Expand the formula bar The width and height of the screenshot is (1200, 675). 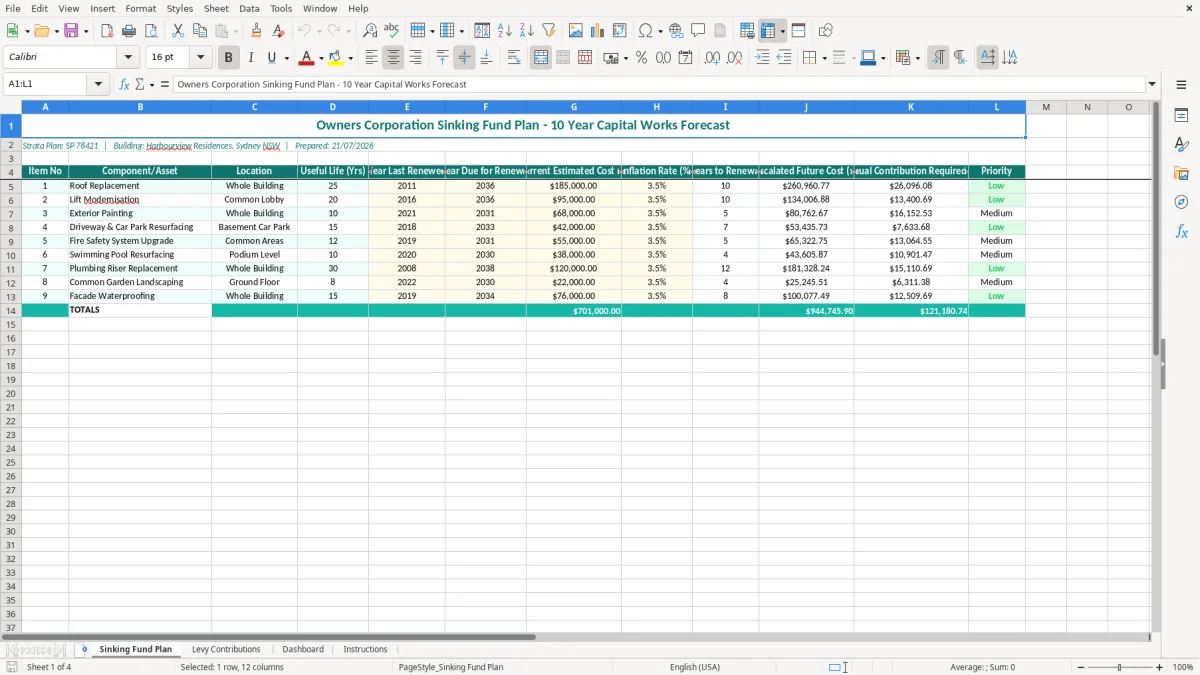coord(1152,85)
